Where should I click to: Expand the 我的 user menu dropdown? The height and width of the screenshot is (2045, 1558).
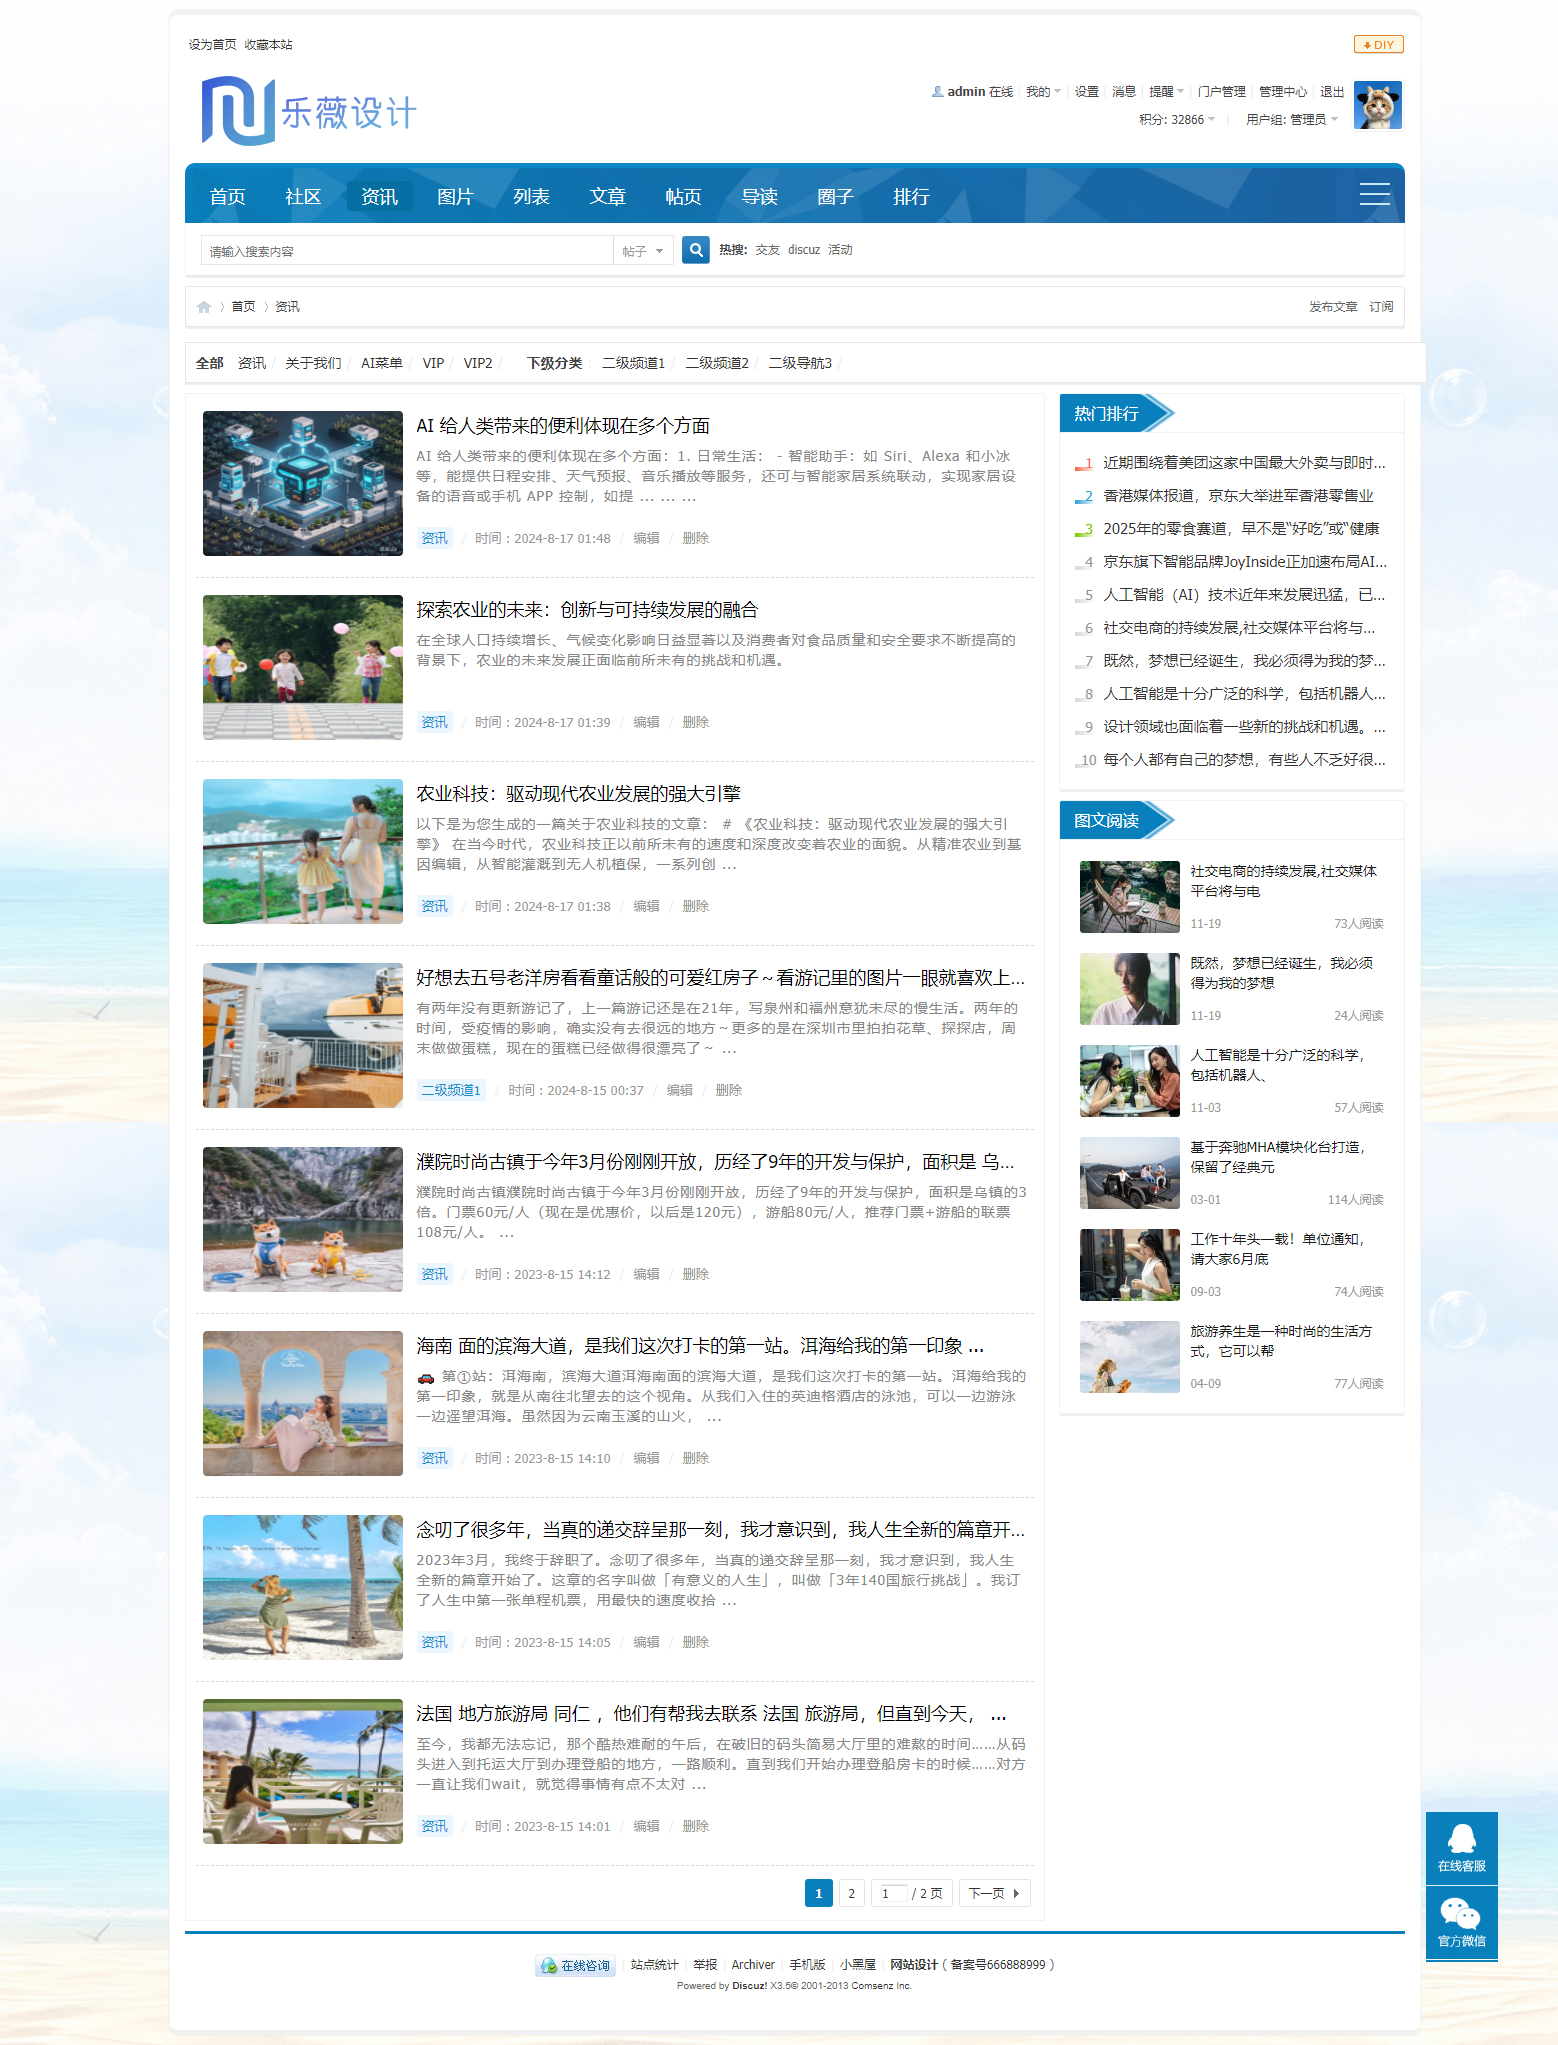1043,92
